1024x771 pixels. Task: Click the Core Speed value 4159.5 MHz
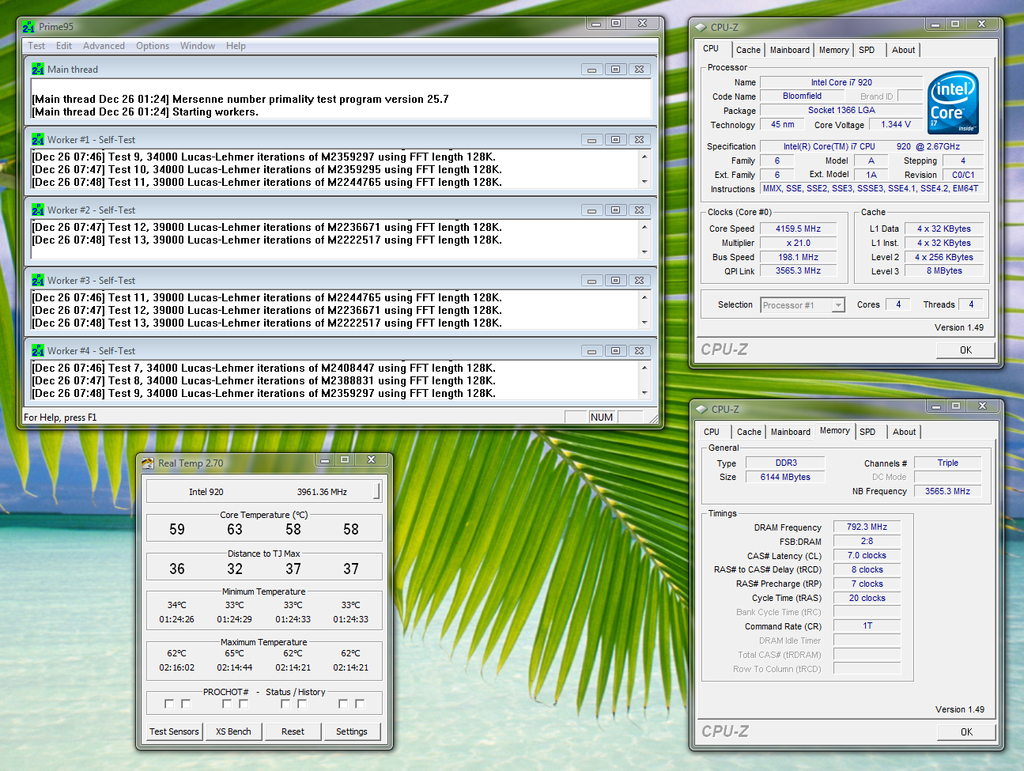pyautogui.click(x=798, y=229)
